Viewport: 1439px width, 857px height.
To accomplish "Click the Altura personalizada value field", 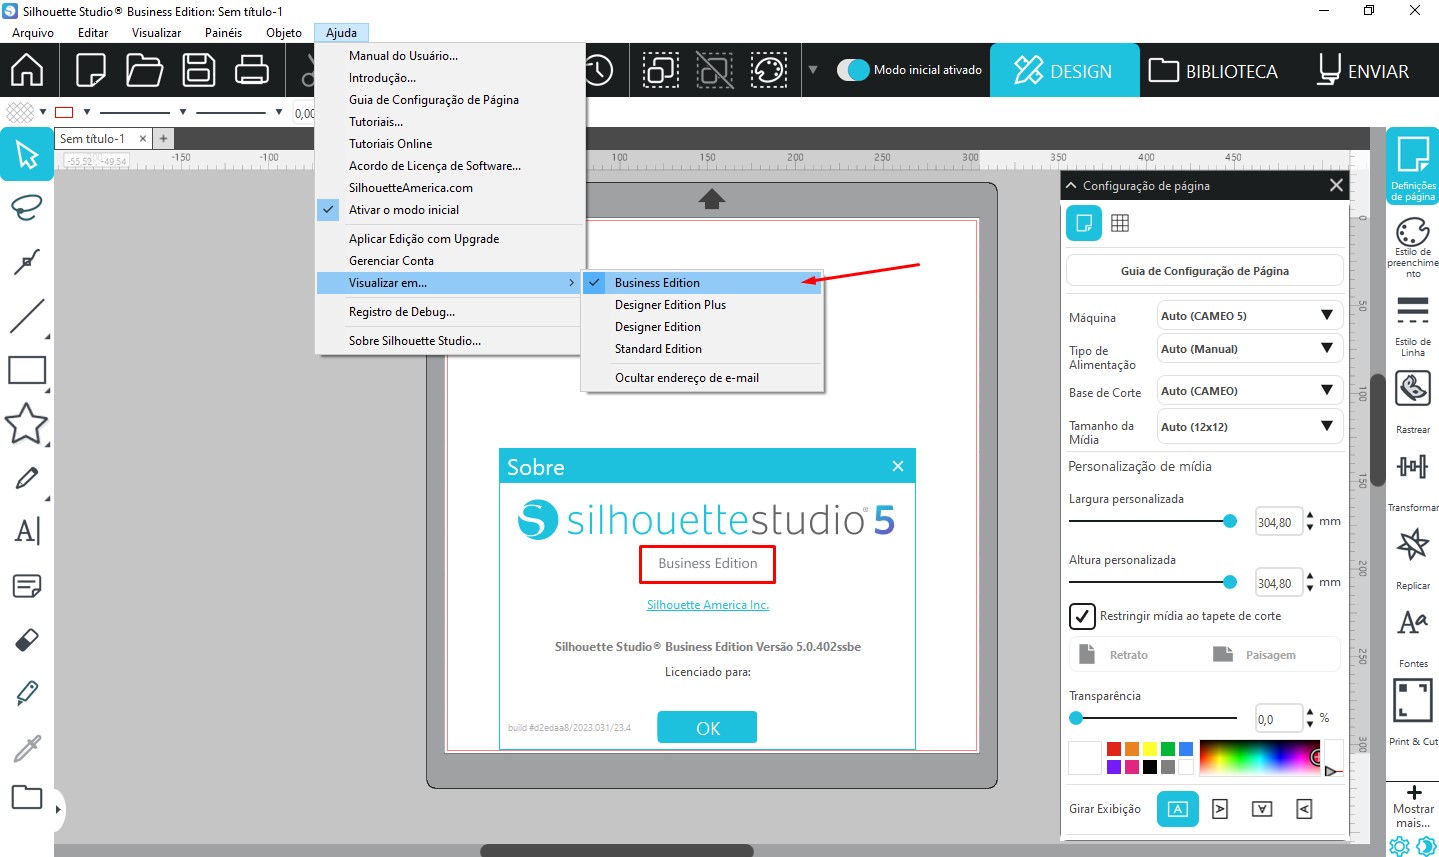I will click(x=1279, y=583).
